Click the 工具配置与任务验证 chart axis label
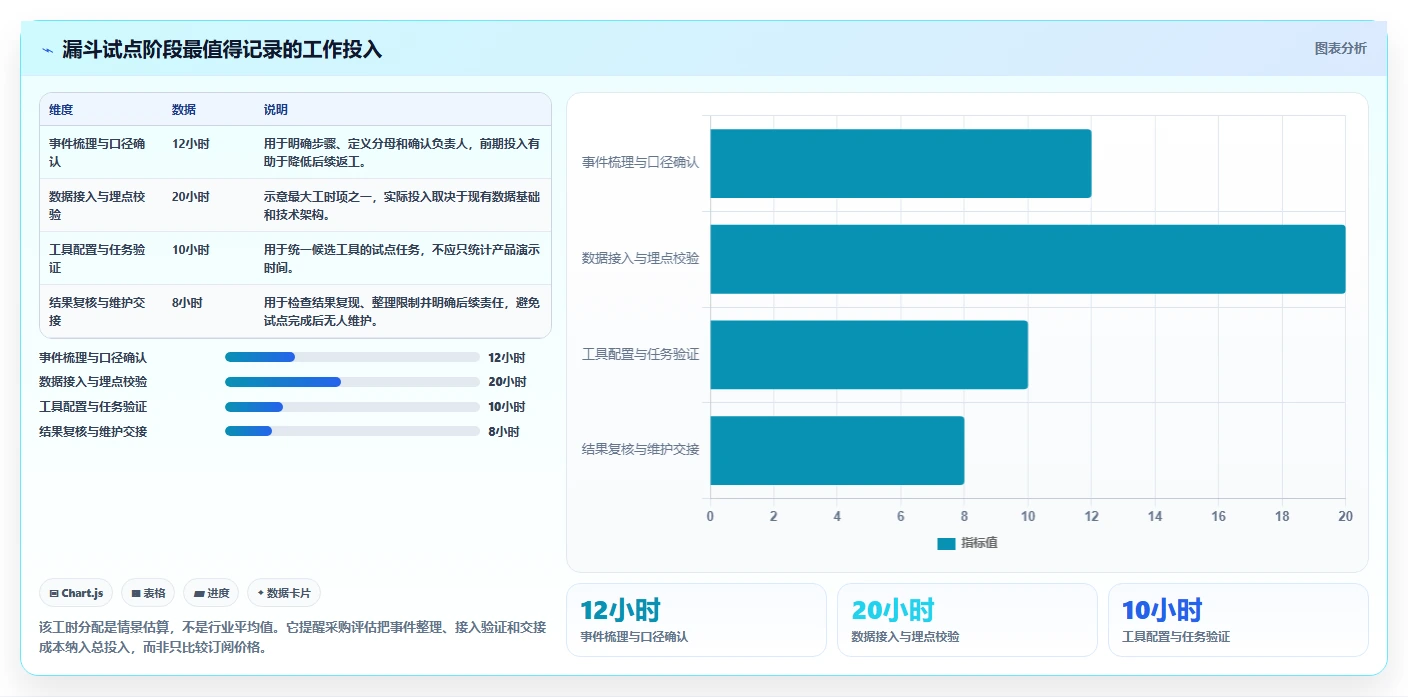1408x697 pixels. (x=640, y=354)
